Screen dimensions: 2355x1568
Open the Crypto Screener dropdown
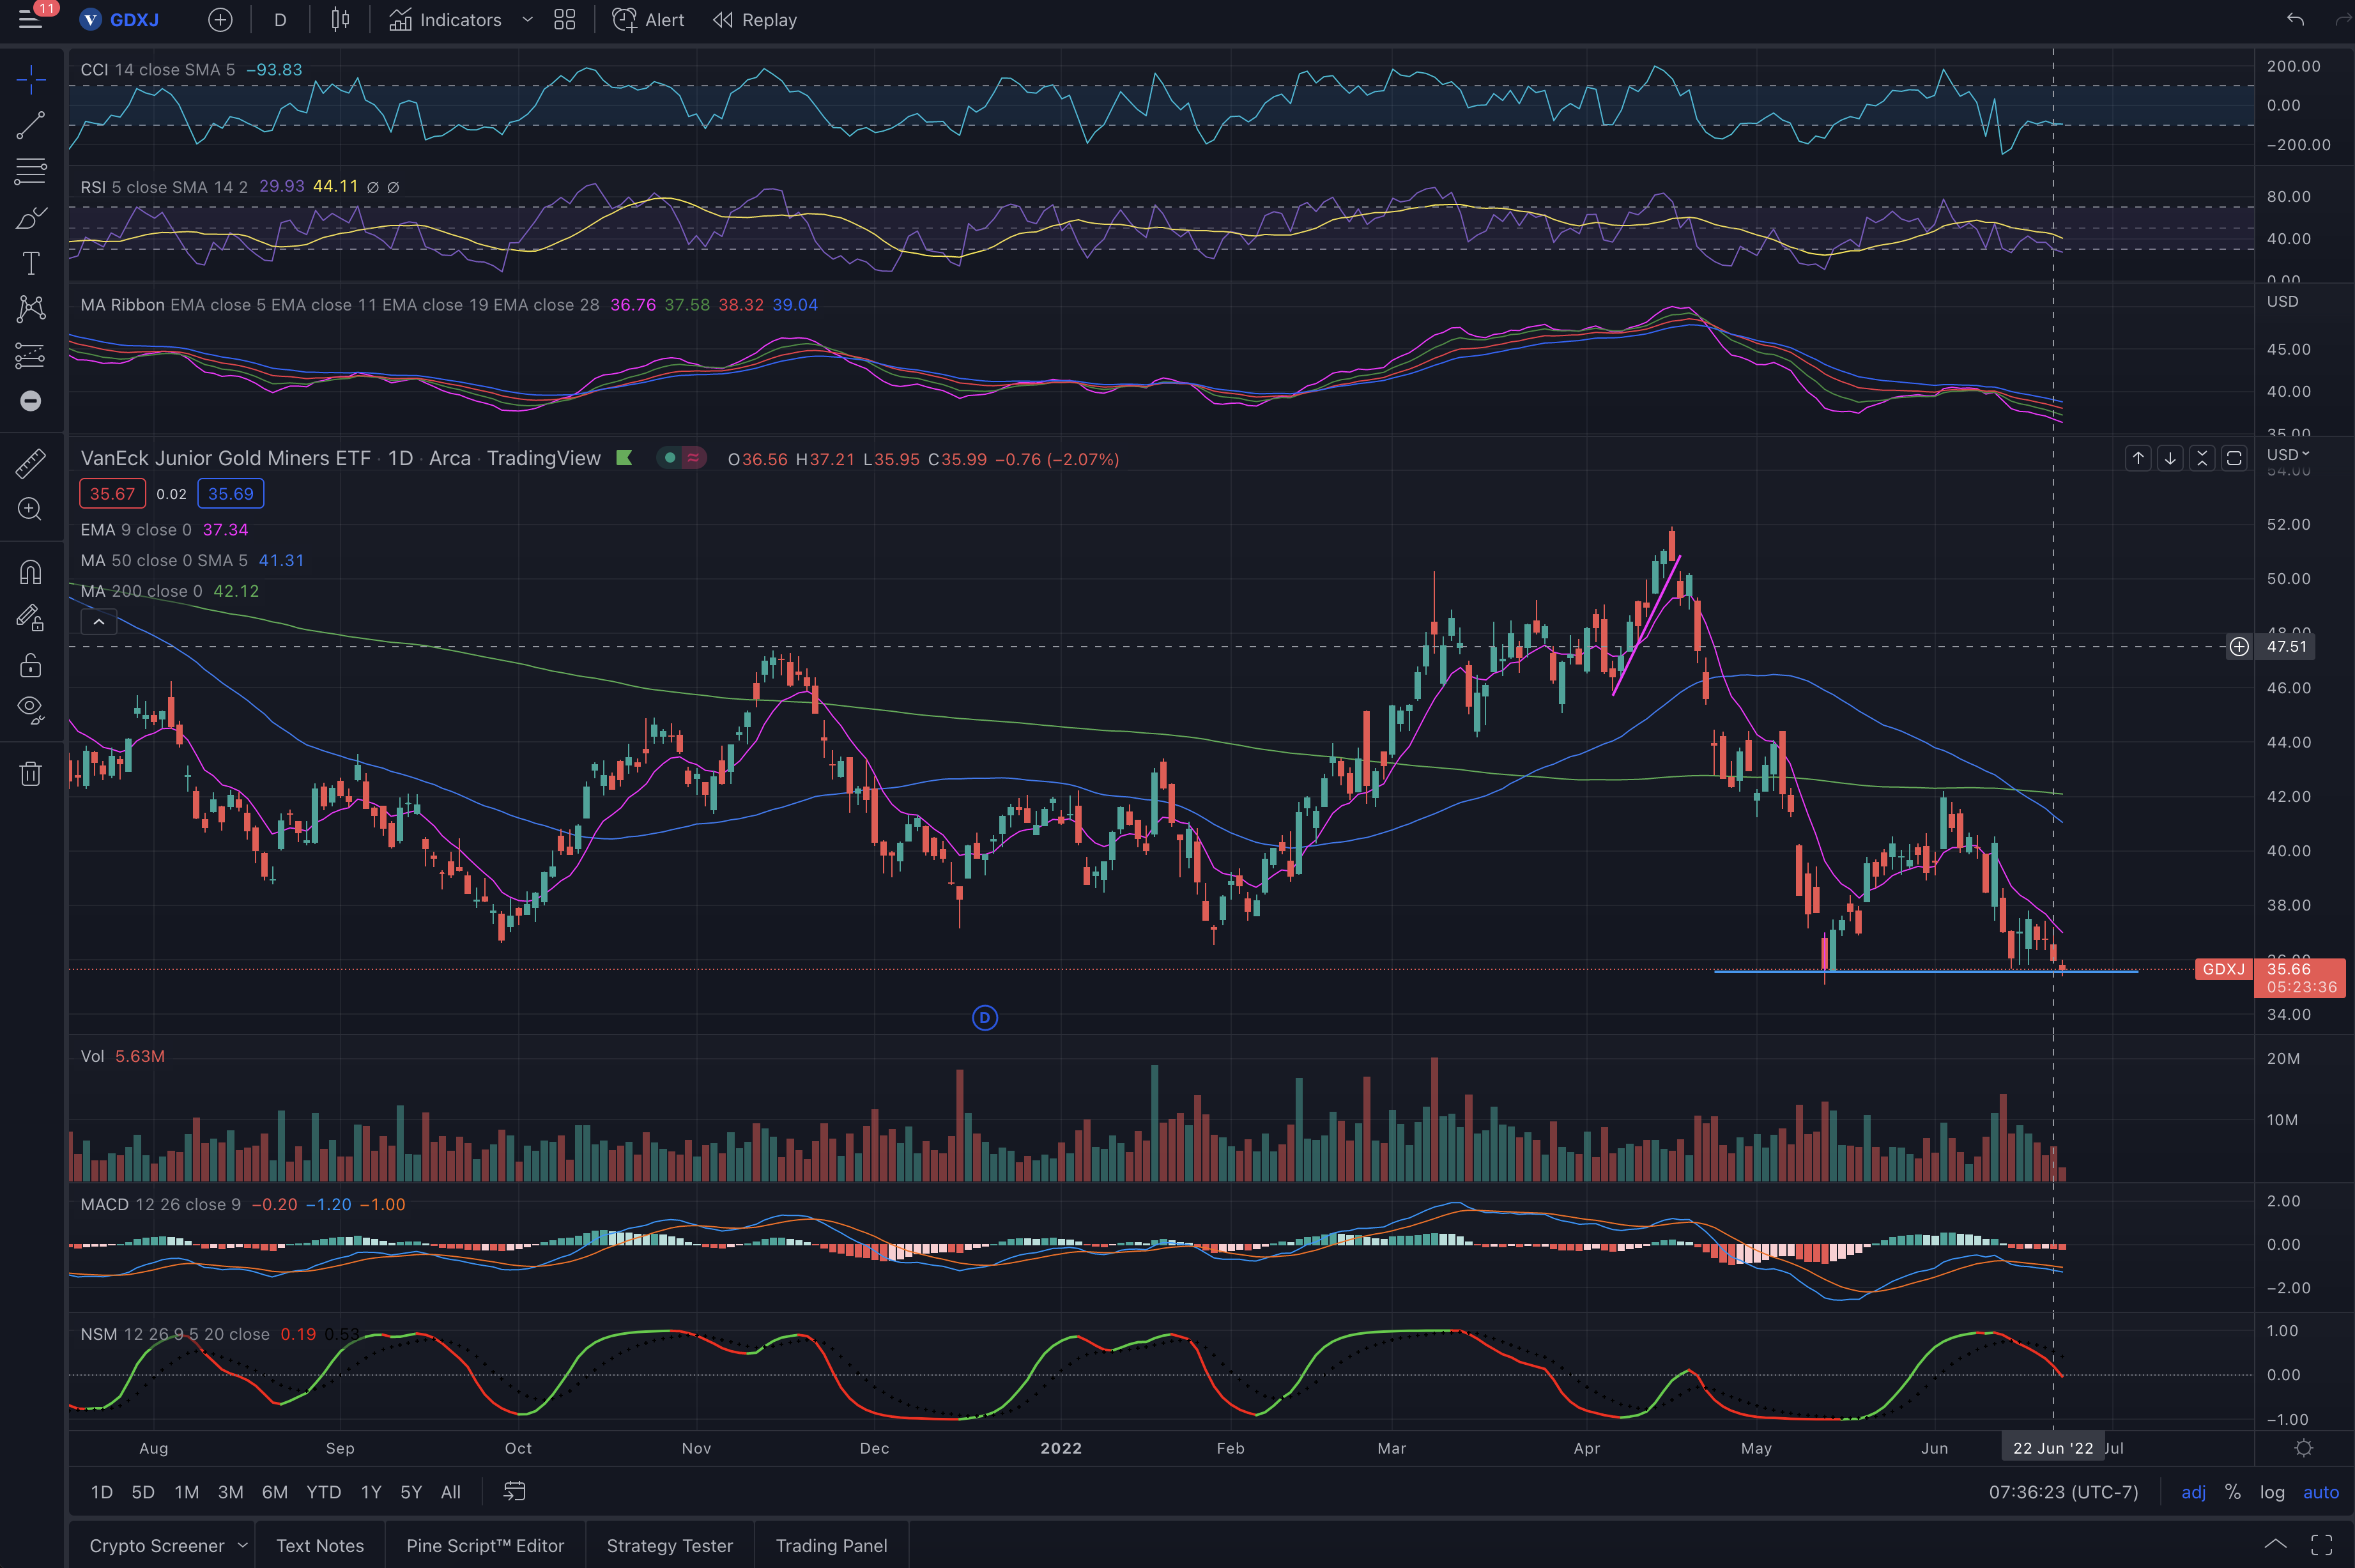click(243, 1545)
